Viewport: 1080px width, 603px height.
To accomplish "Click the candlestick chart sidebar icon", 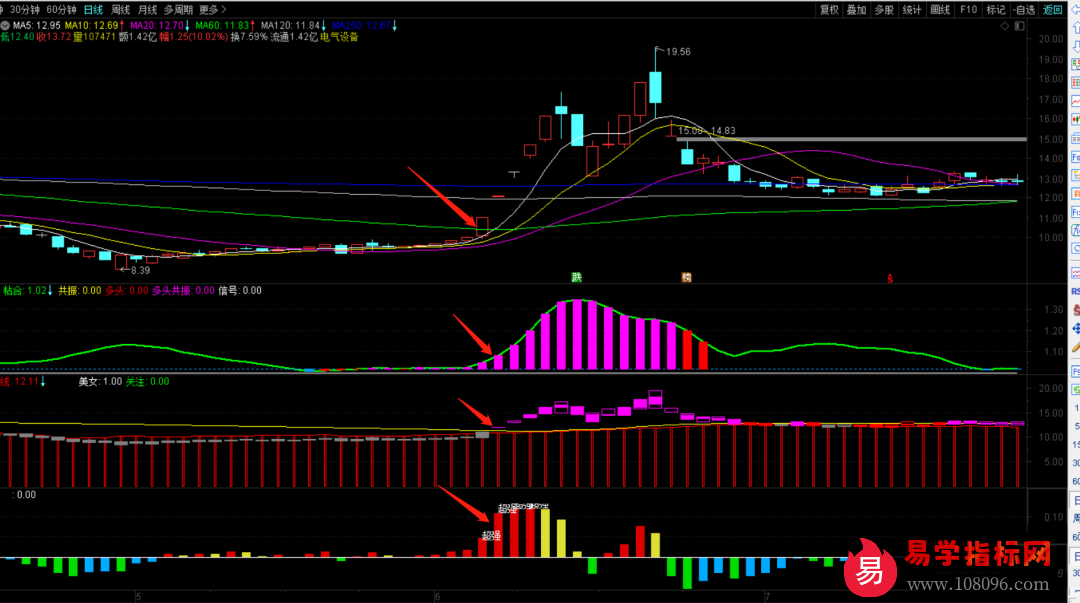I will (x=1076, y=120).
